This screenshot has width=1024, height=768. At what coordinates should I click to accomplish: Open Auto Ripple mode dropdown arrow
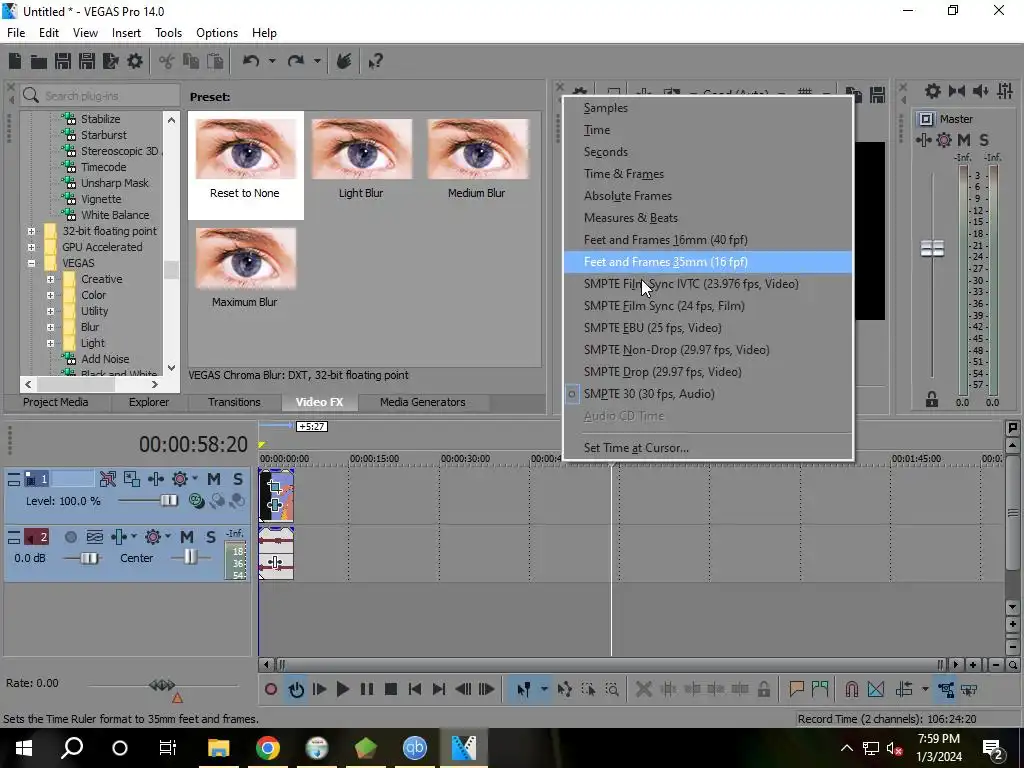[925, 689]
